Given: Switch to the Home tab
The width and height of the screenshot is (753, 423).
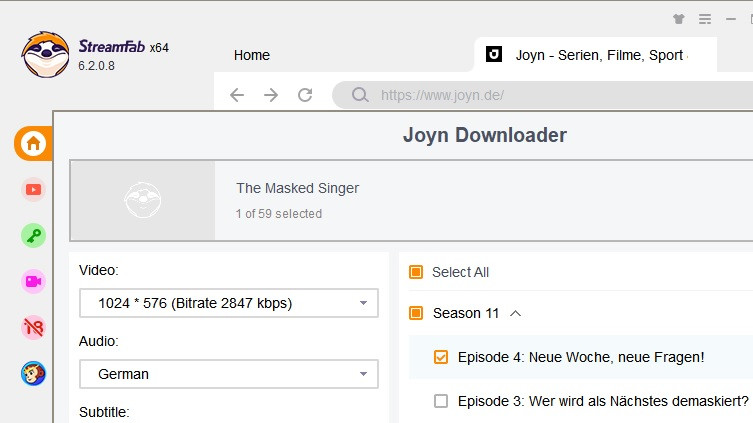Looking at the screenshot, I should pyautogui.click(x=252, y=55).
